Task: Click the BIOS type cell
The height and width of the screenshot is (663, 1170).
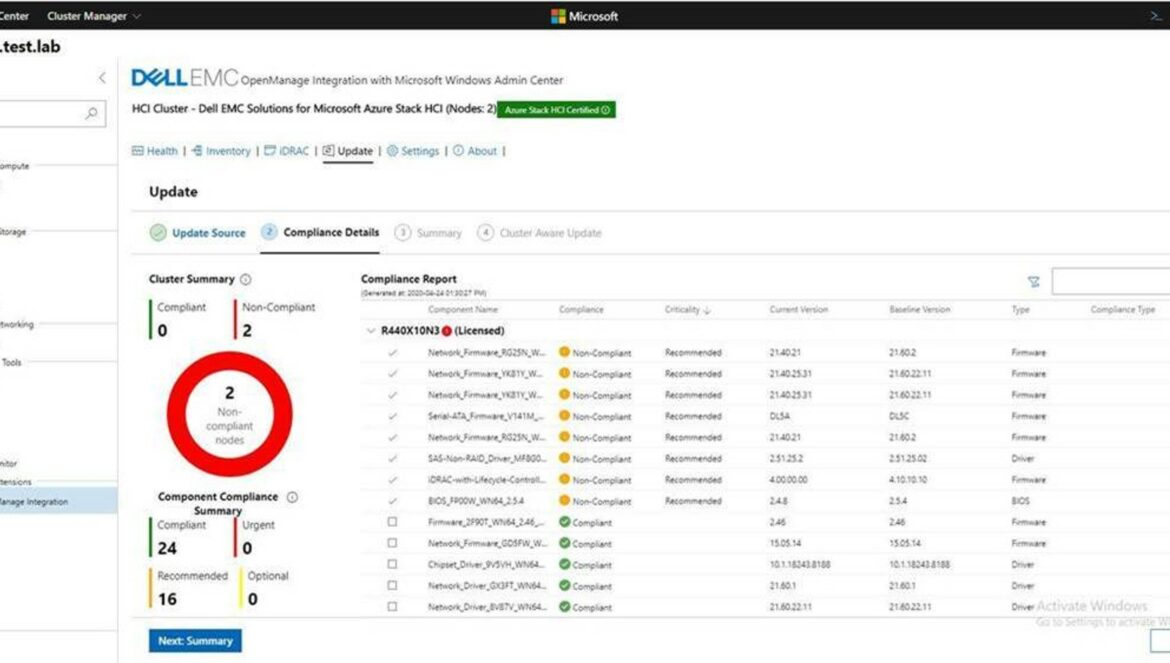Action: (1020, 501)
